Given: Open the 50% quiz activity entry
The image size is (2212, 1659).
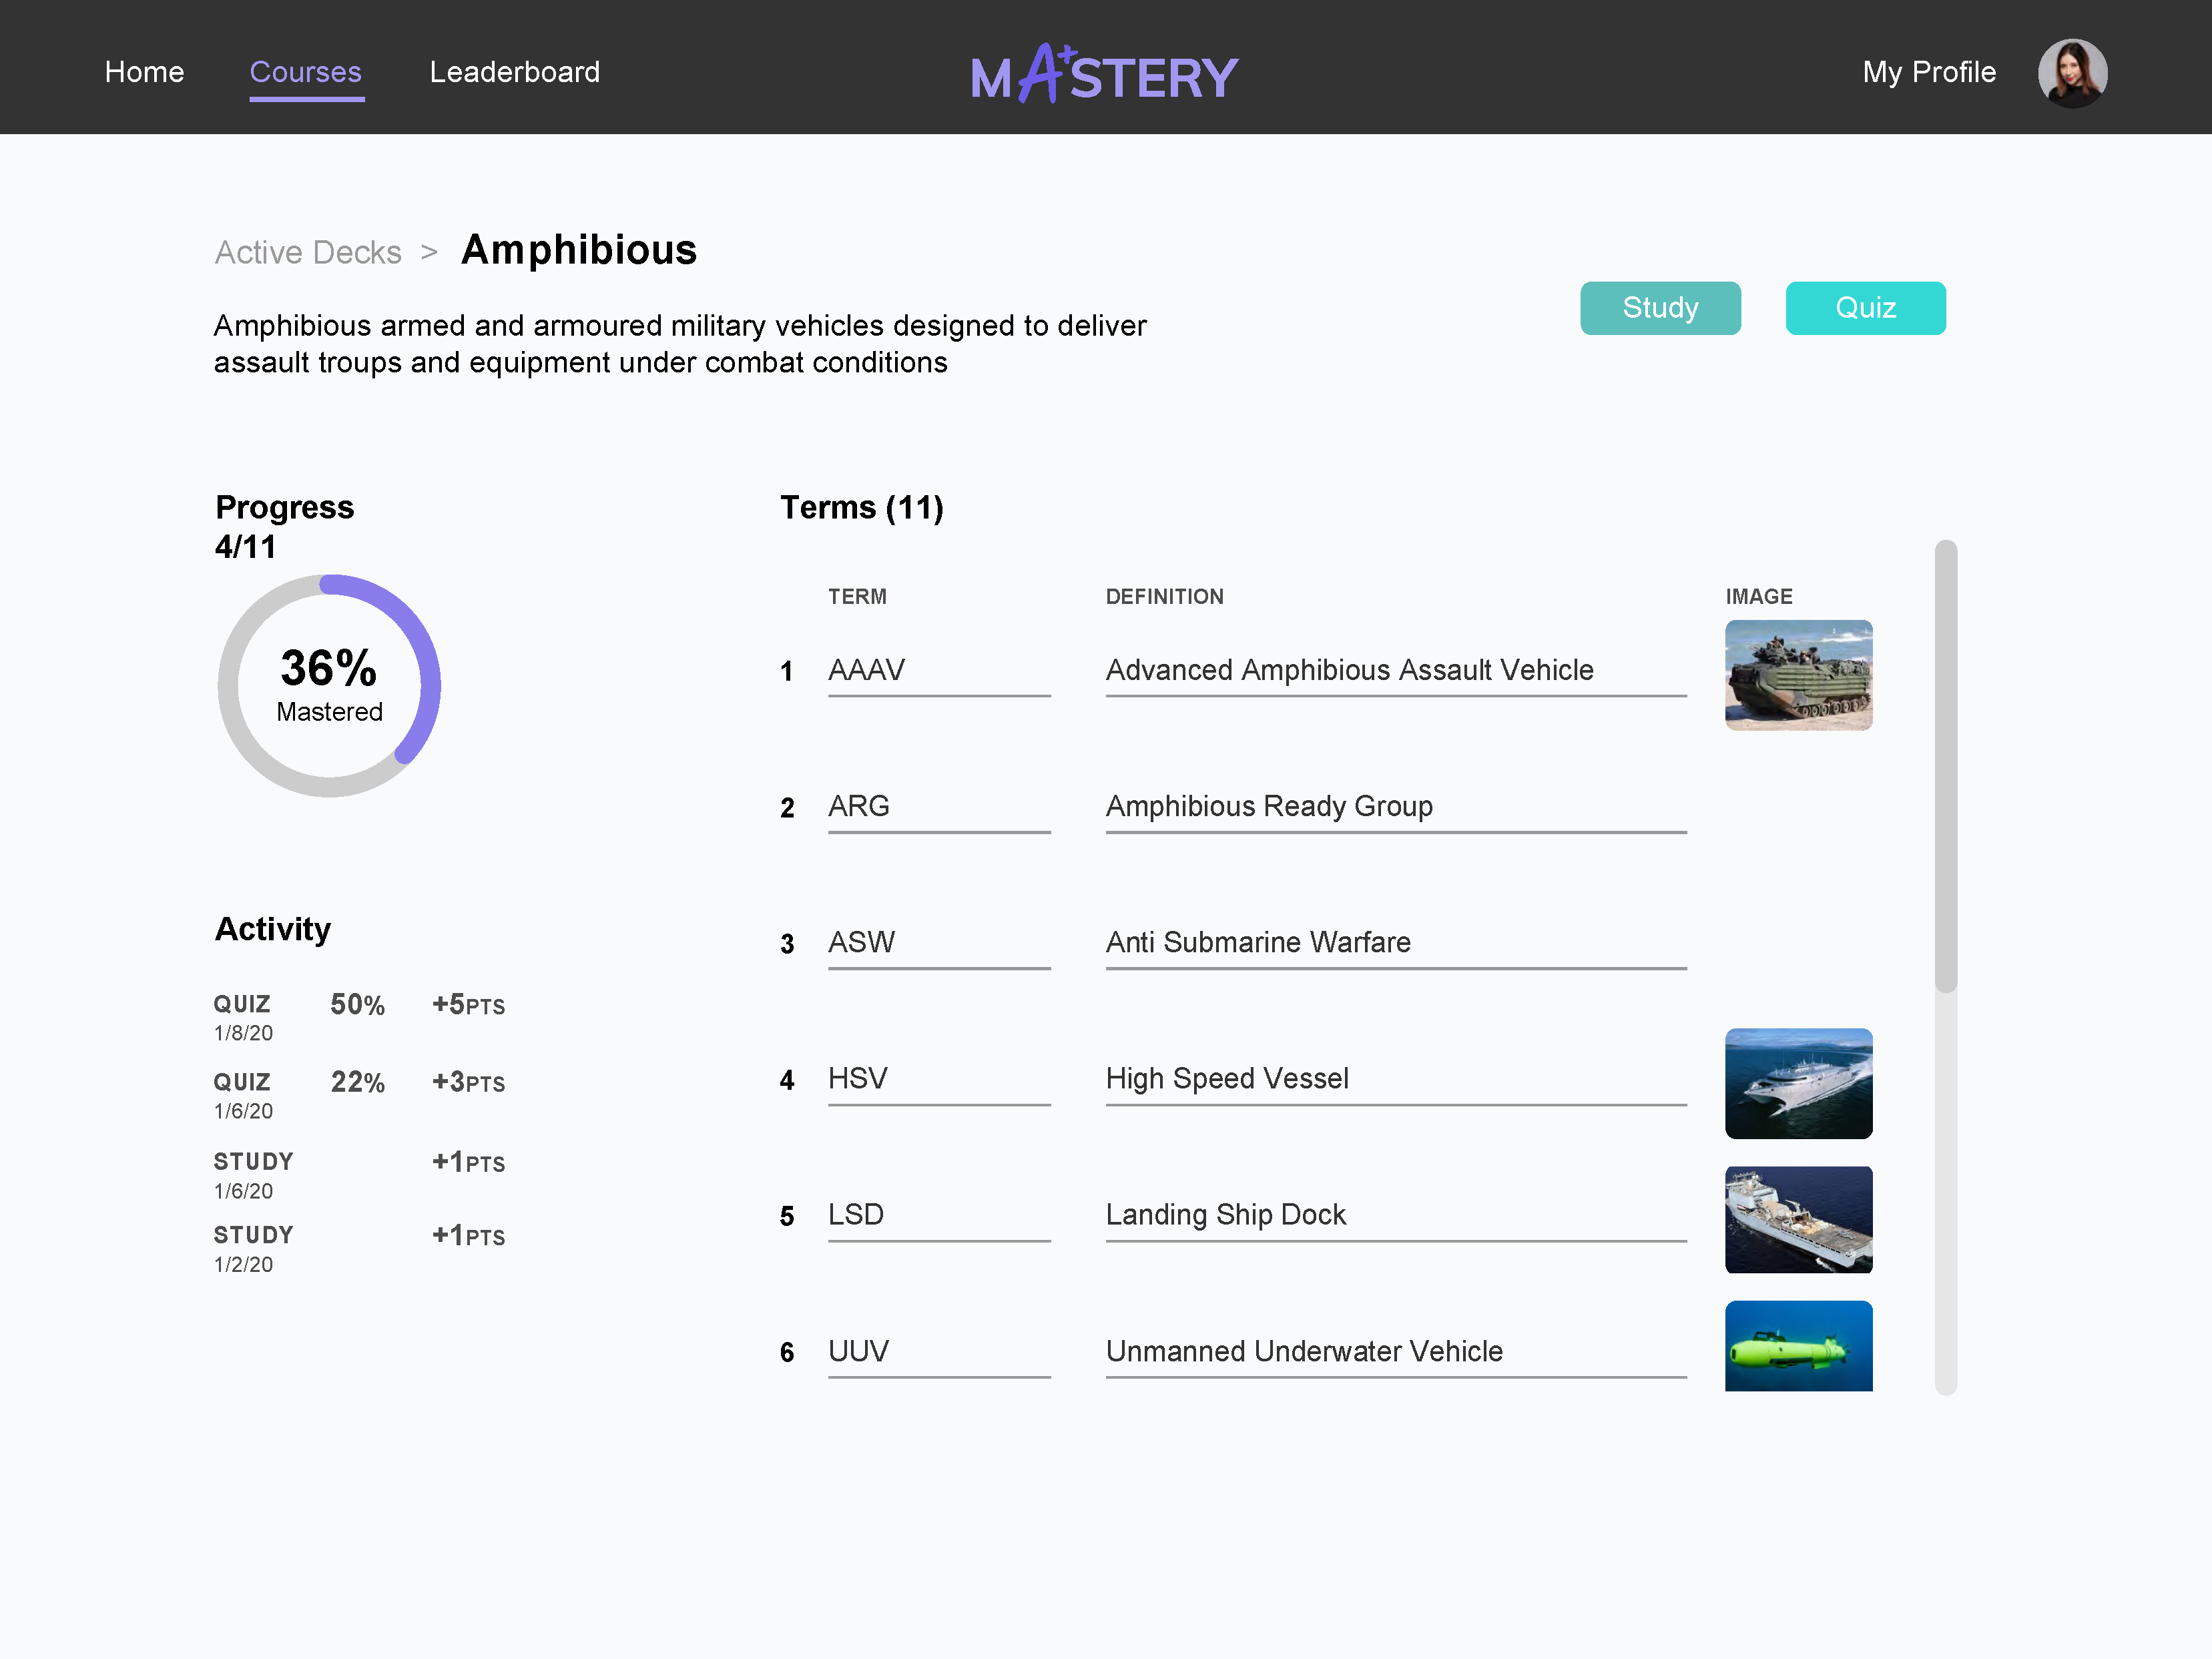Looking at the screenshot, I should pos(357,1005).
